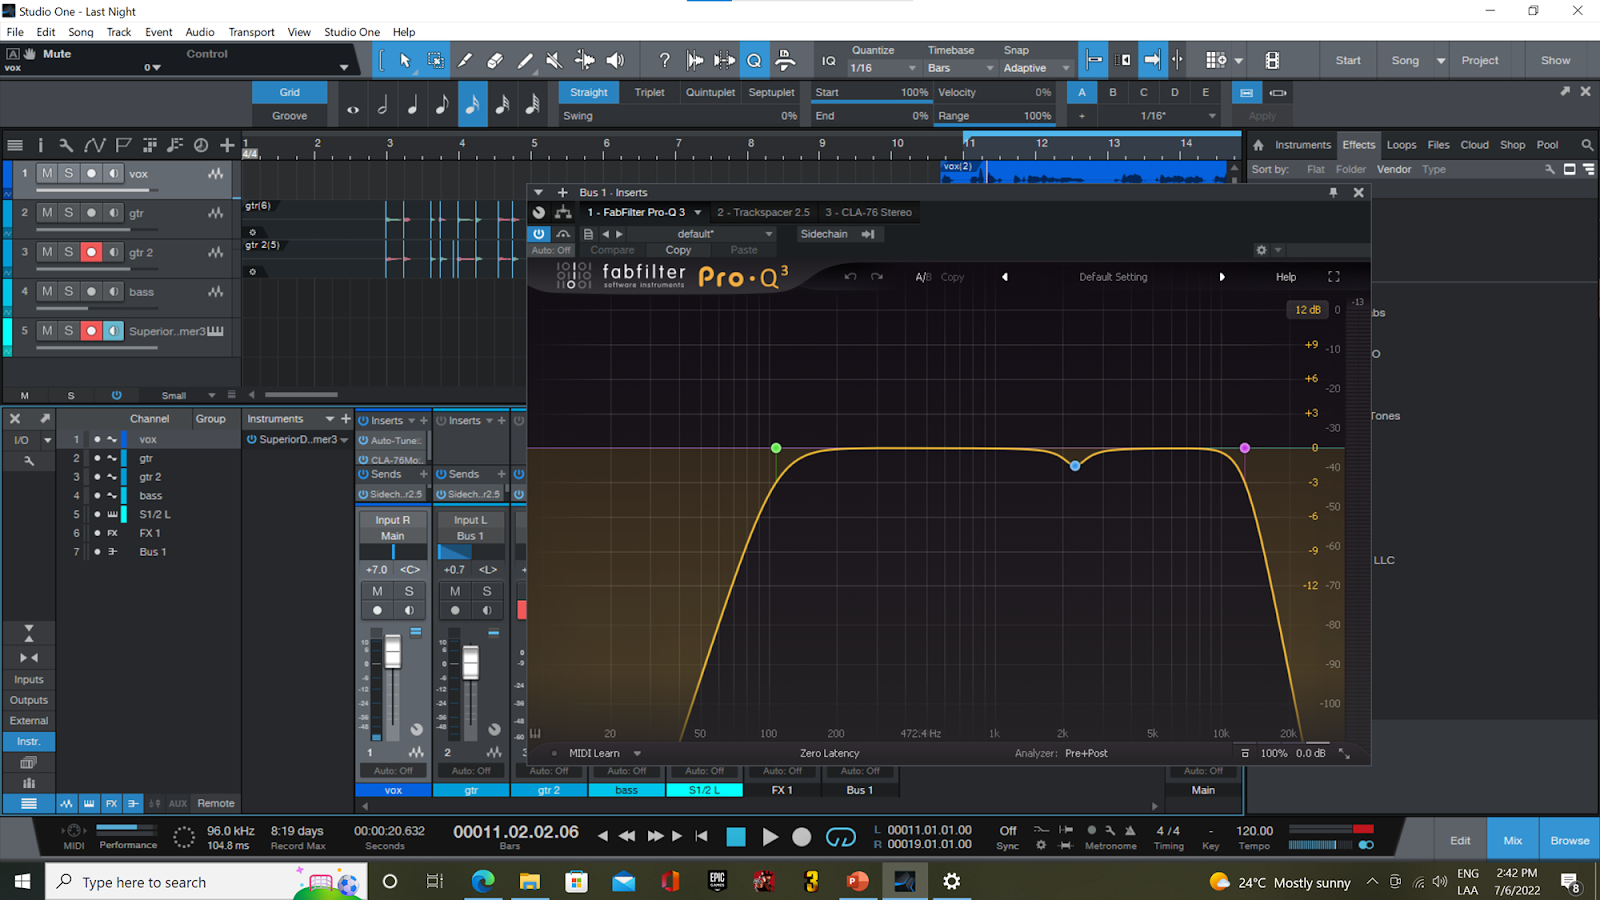The height and width of the screenshot is (900, 1600).
Task: Stop playback with the Stop button
Action: pyautogui.click(x=736, y=837)
